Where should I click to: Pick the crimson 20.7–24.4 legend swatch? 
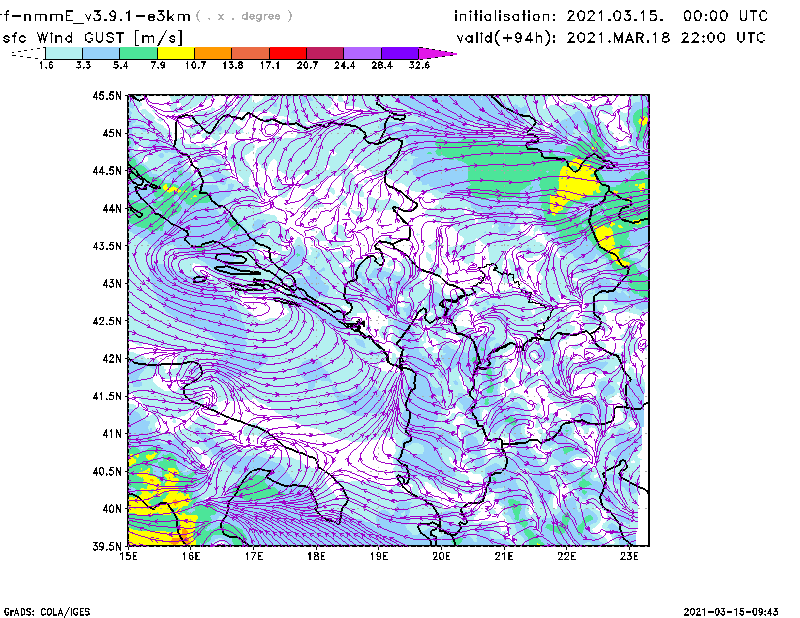325,53
